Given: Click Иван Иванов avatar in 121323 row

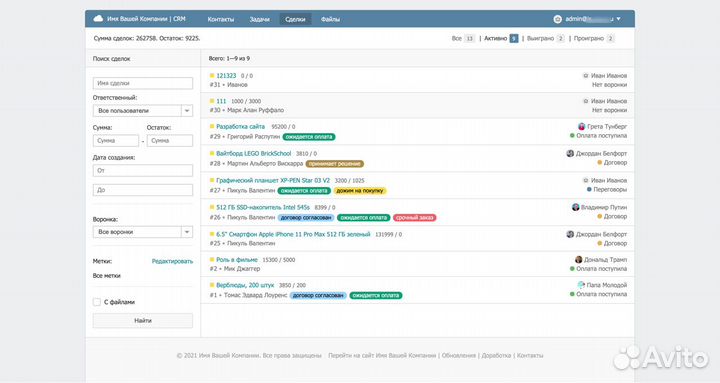Looking at the screenshot, I should tap(585, 76).
